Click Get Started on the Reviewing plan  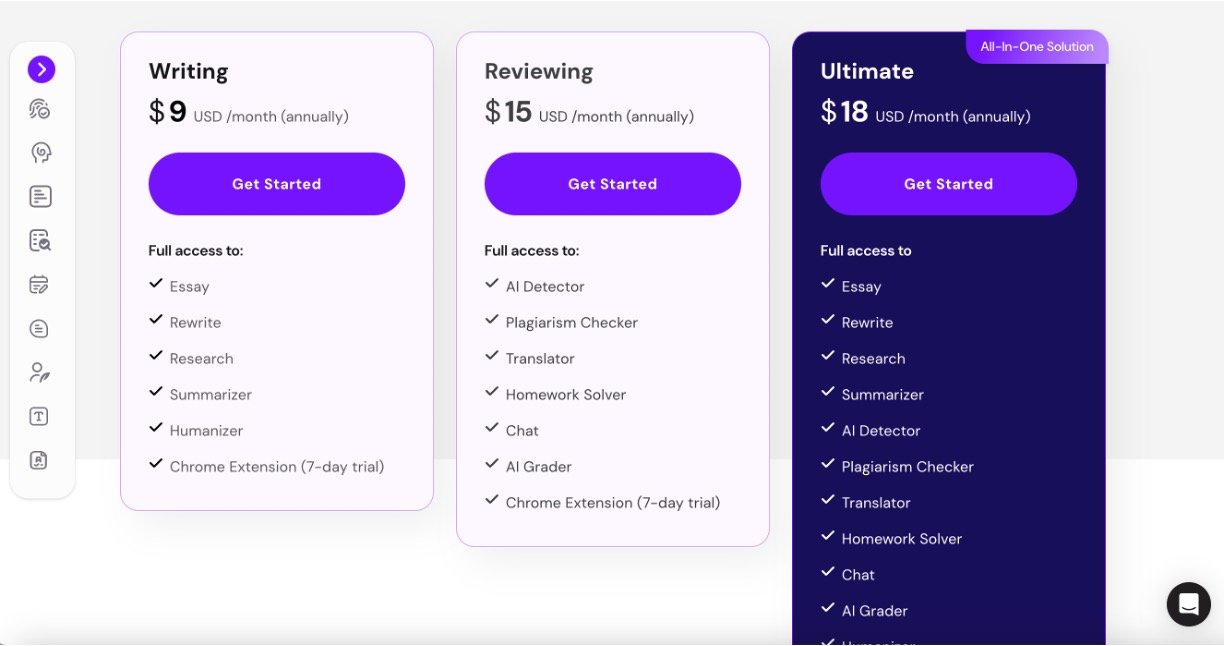click(613, 184)
